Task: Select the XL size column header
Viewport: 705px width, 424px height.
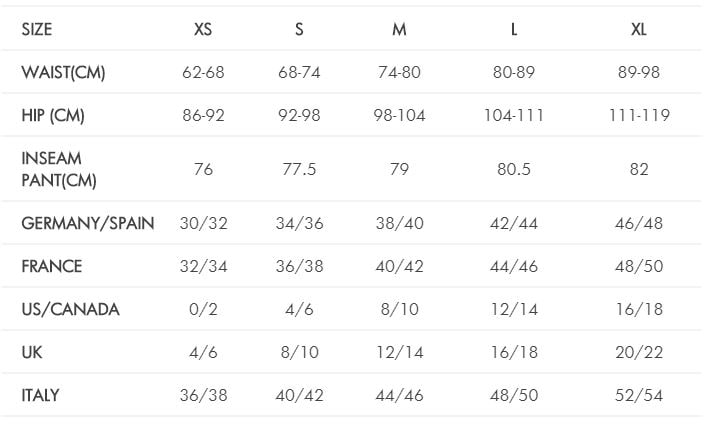Action: click(x=638, y=29)
